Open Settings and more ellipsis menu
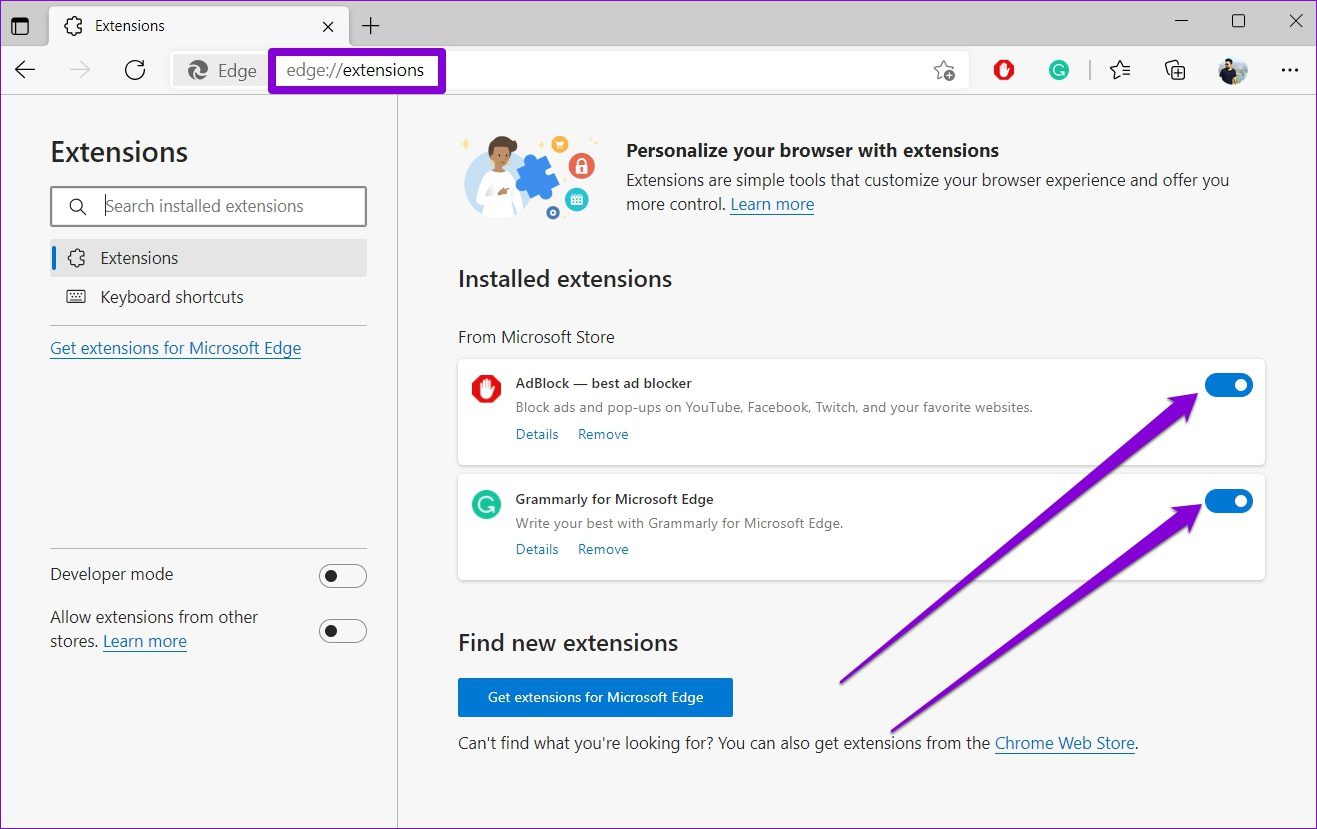 (1289, 70)
